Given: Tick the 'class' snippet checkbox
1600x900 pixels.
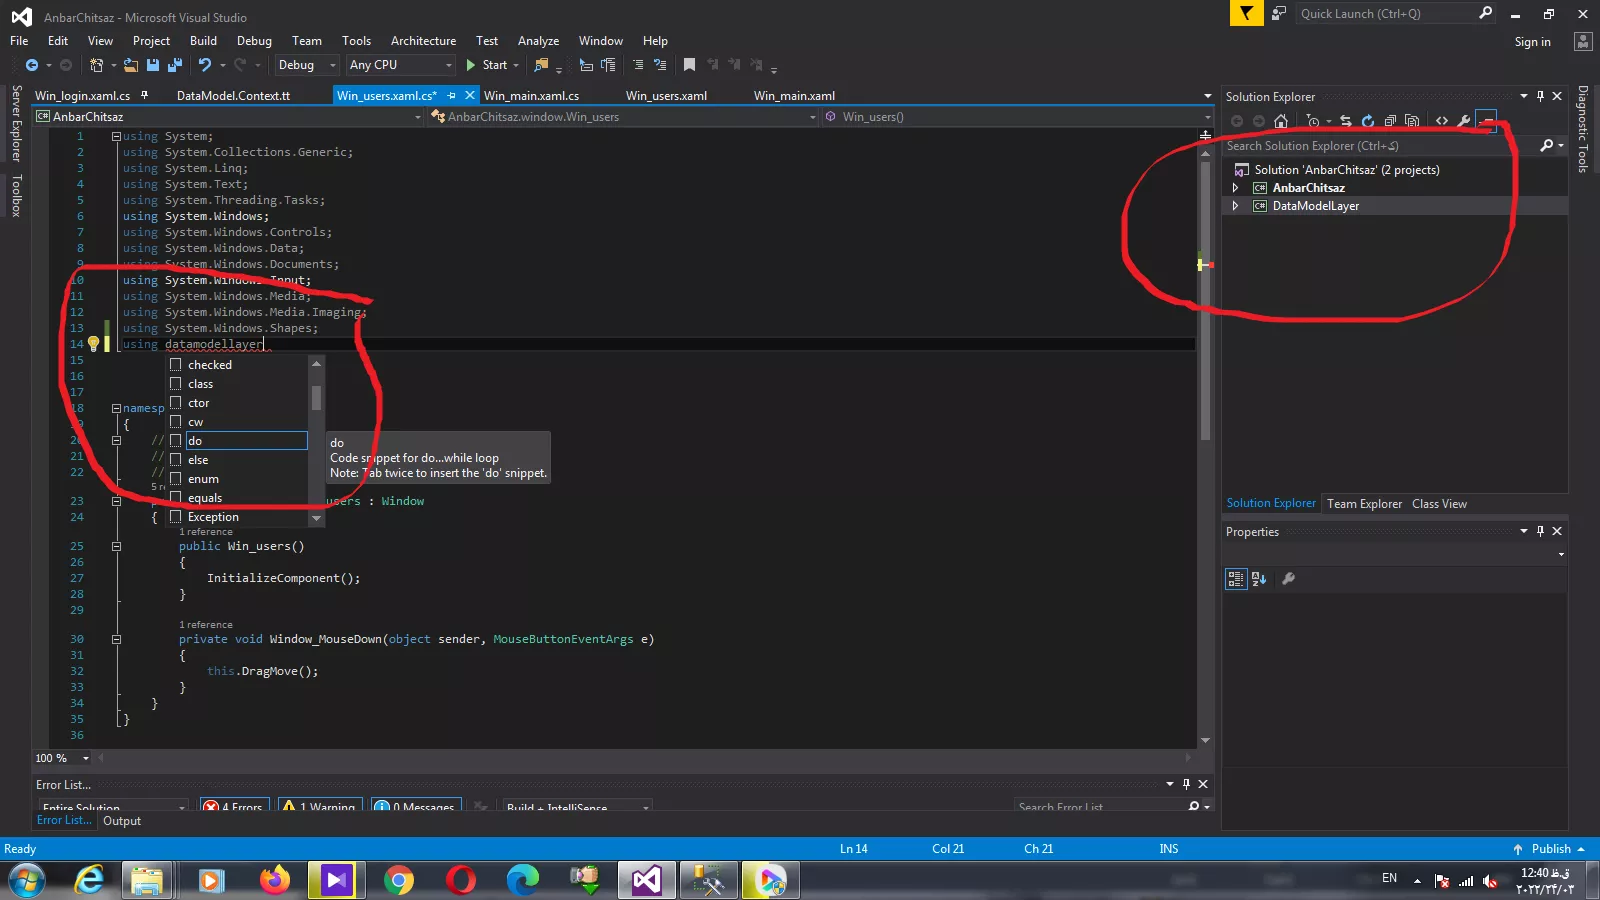Looking at the screenshot, I should [x=176, y=384].
